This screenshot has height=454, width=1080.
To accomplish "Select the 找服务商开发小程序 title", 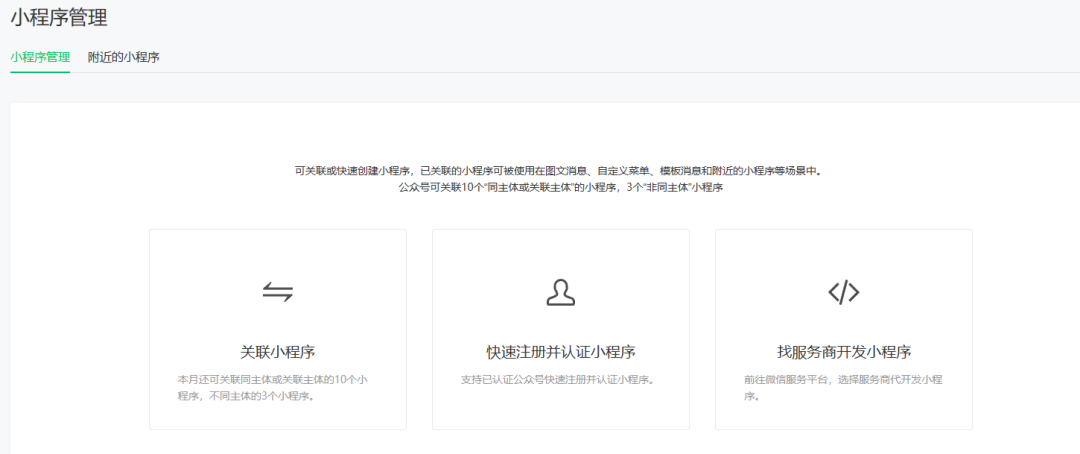I will pyautogui.click(x=843, y=352).
